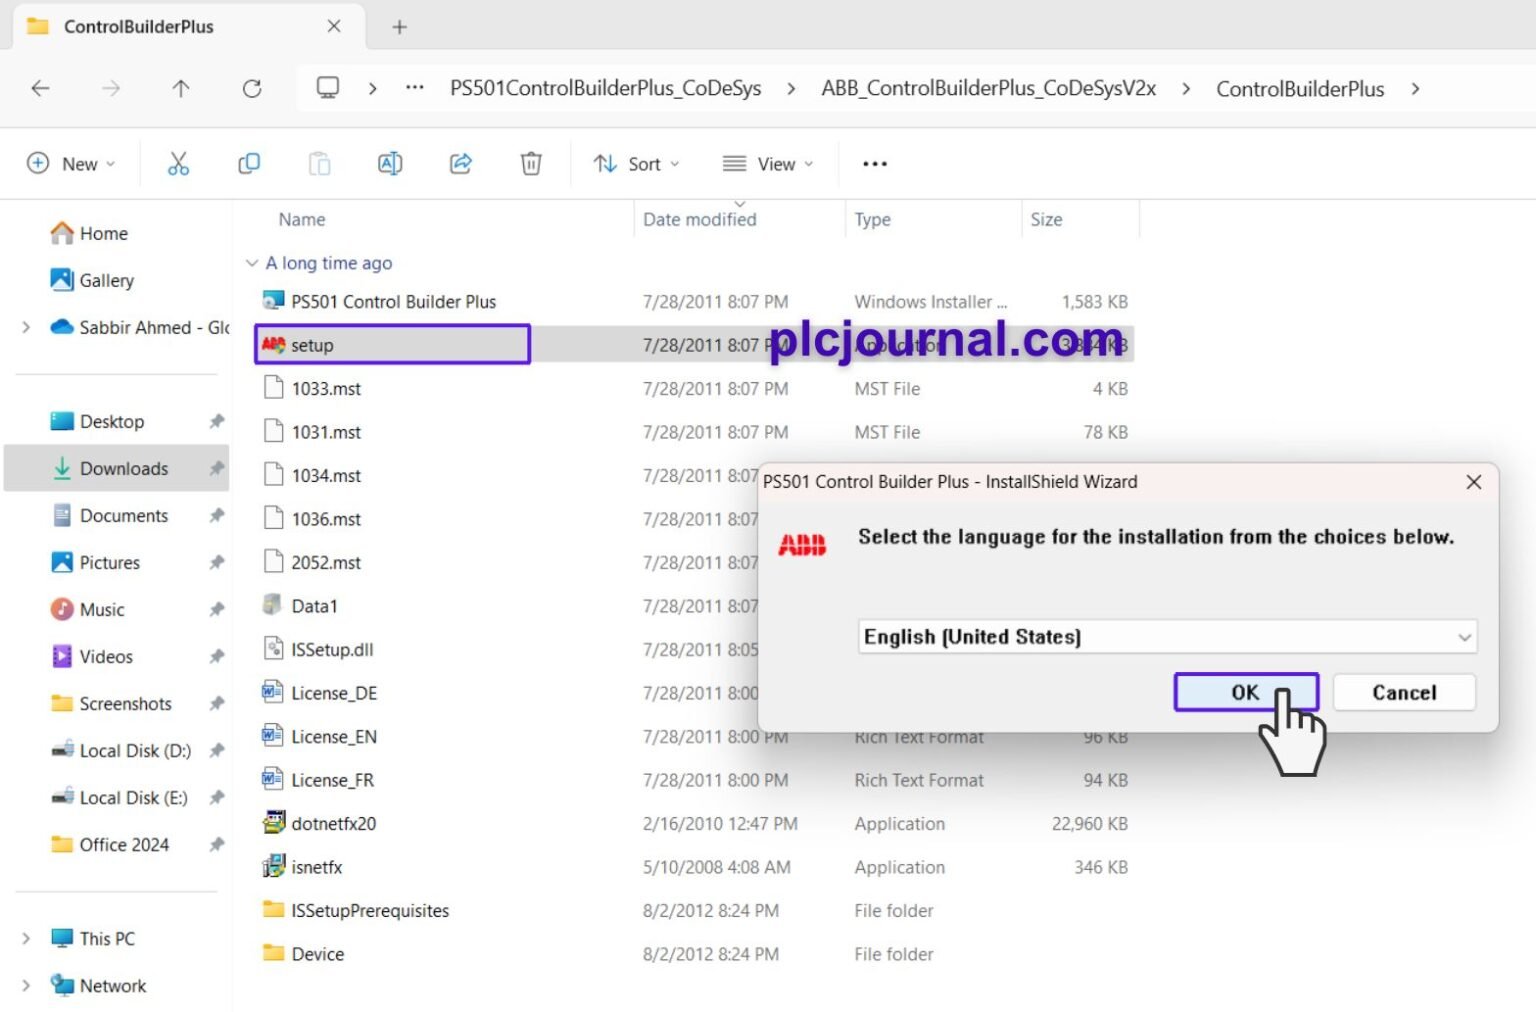Image resolution: width=1536 pixels, height=1012 pixels.
Task: Click the Share icon in toolbar
Action: 461,164
